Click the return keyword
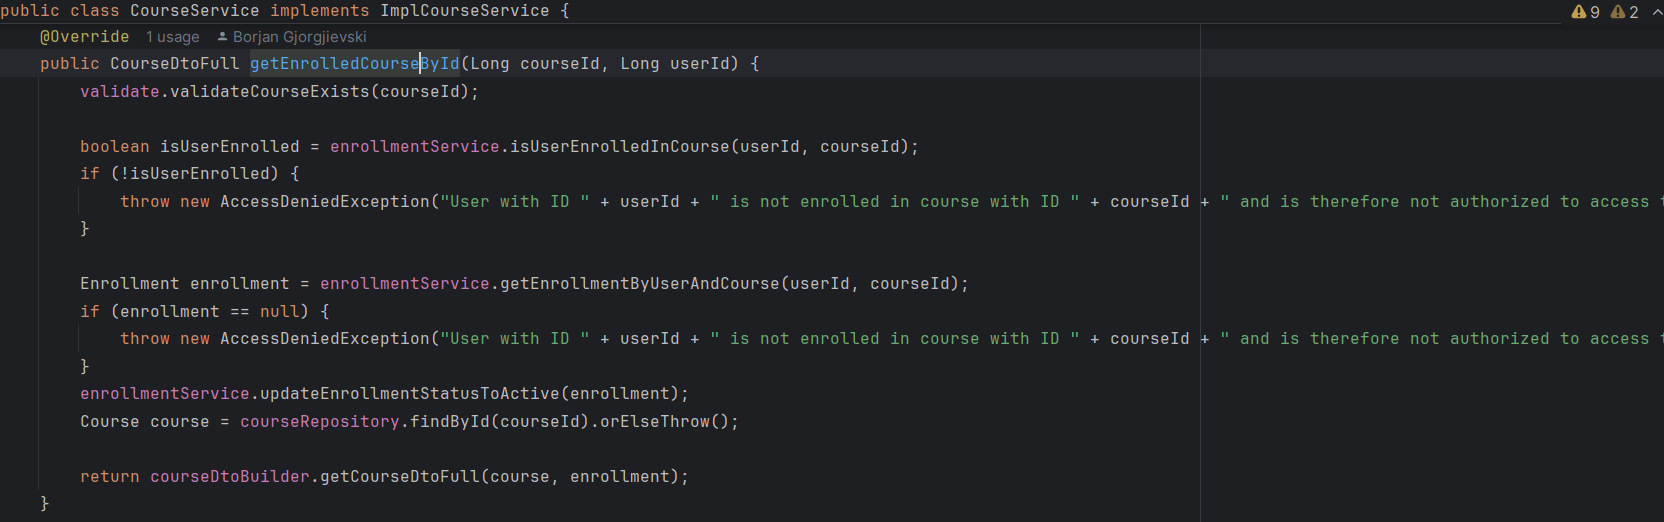The height and width of the screenshot is (522, 1664). coord(109,477)
